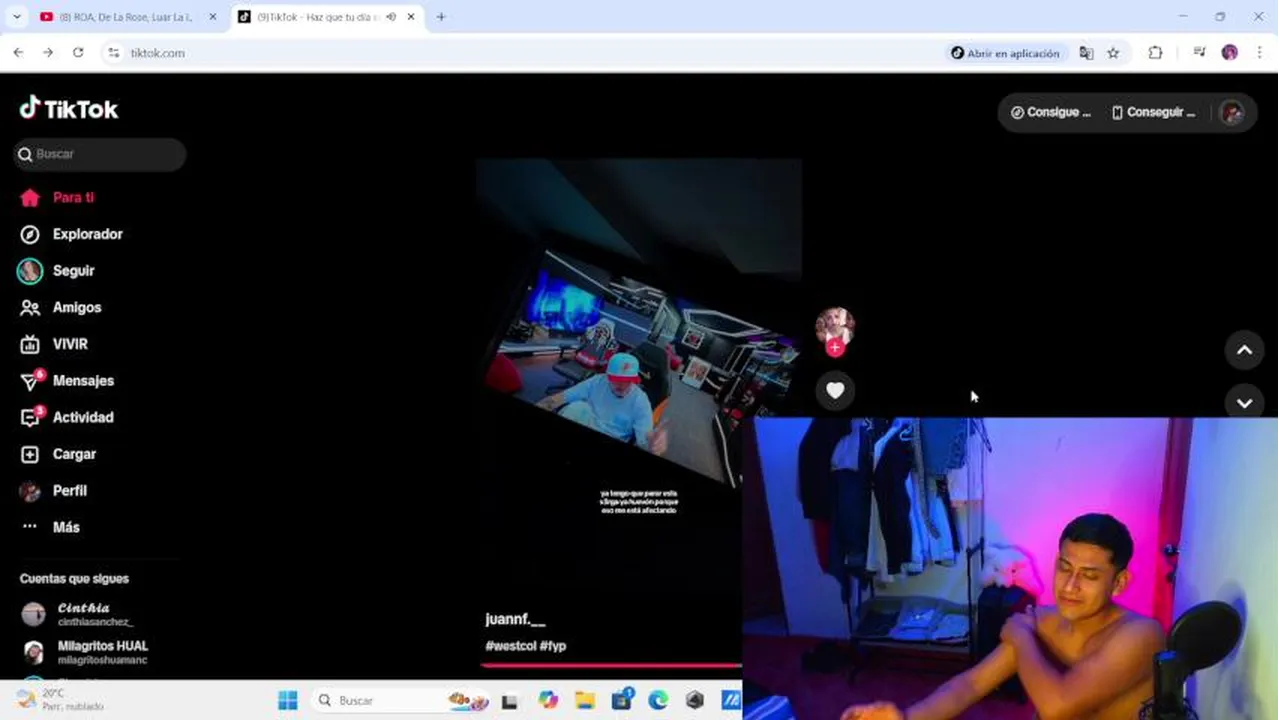Screen dimensions: 1278x720
Task: Open the browser extensions puzzle icon
Action: point(1155,53)
